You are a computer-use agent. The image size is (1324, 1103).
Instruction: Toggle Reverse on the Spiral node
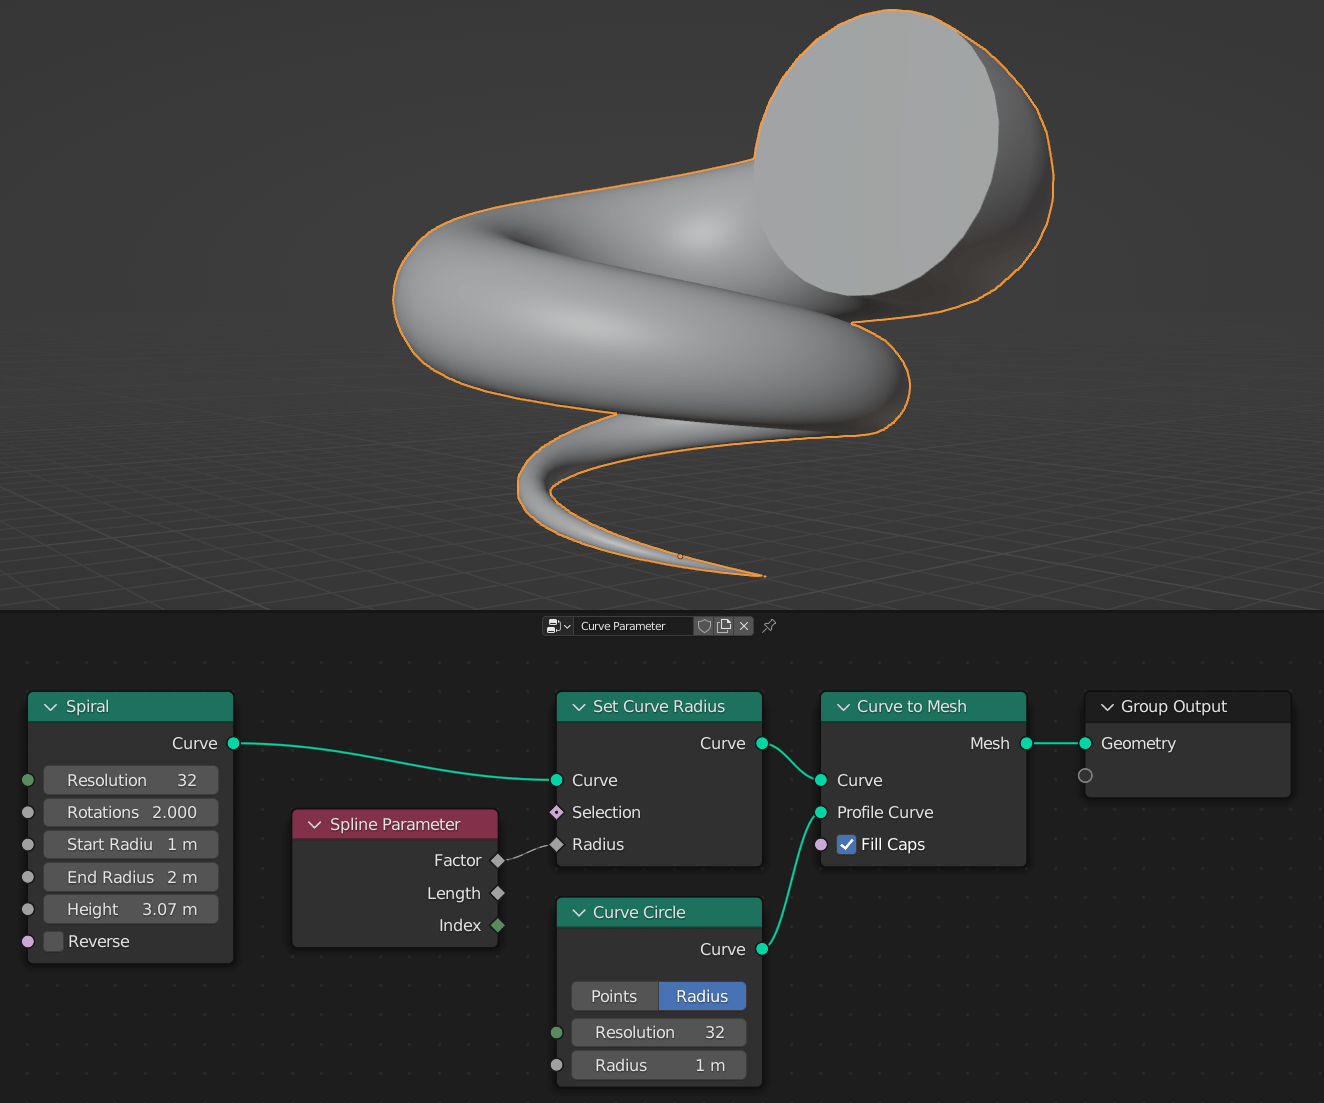click(52, 941)
